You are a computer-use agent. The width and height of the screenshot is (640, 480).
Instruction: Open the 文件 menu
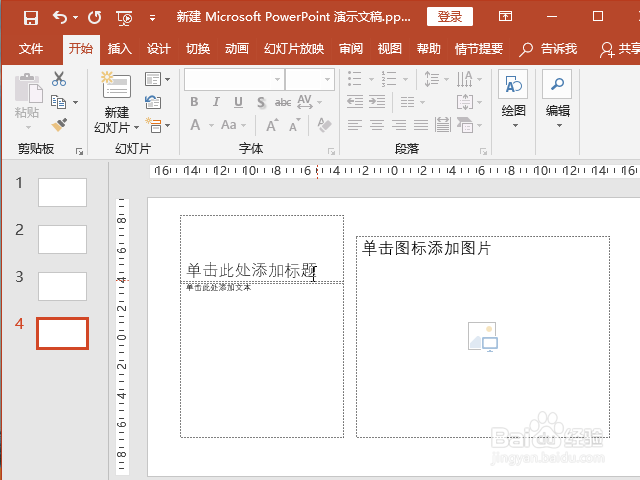[x=31, y=49]
